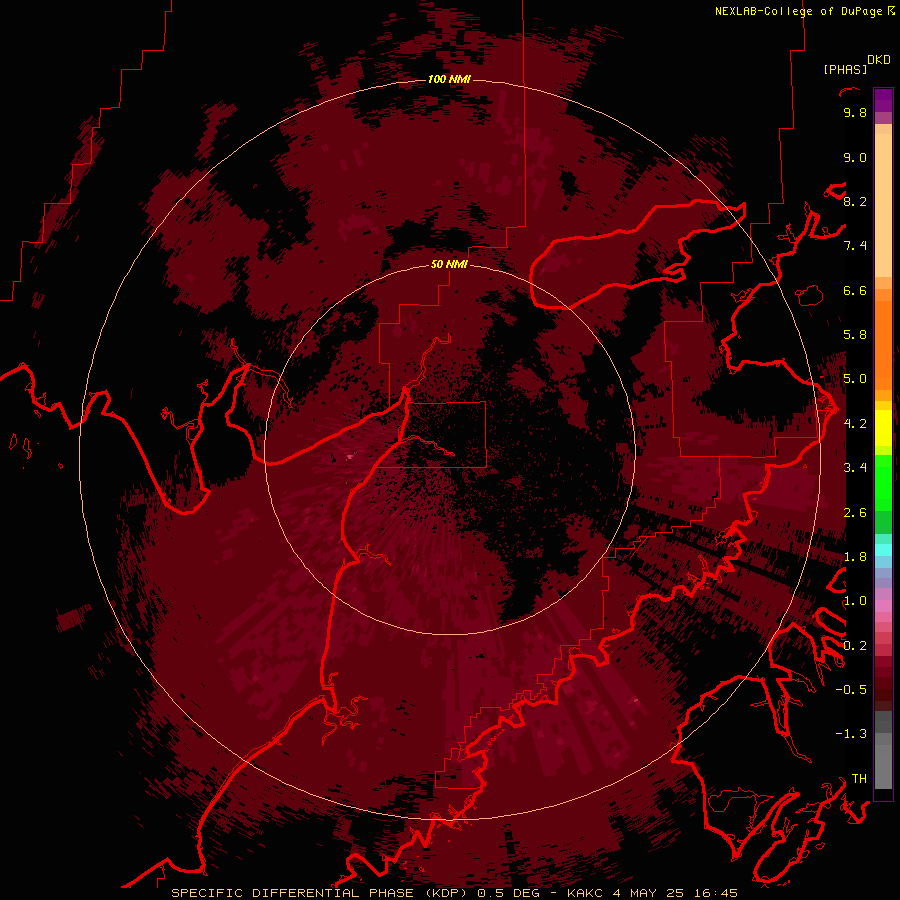Select the 9.0 value on the legend
900x900 pixels.
coord(855,157)
